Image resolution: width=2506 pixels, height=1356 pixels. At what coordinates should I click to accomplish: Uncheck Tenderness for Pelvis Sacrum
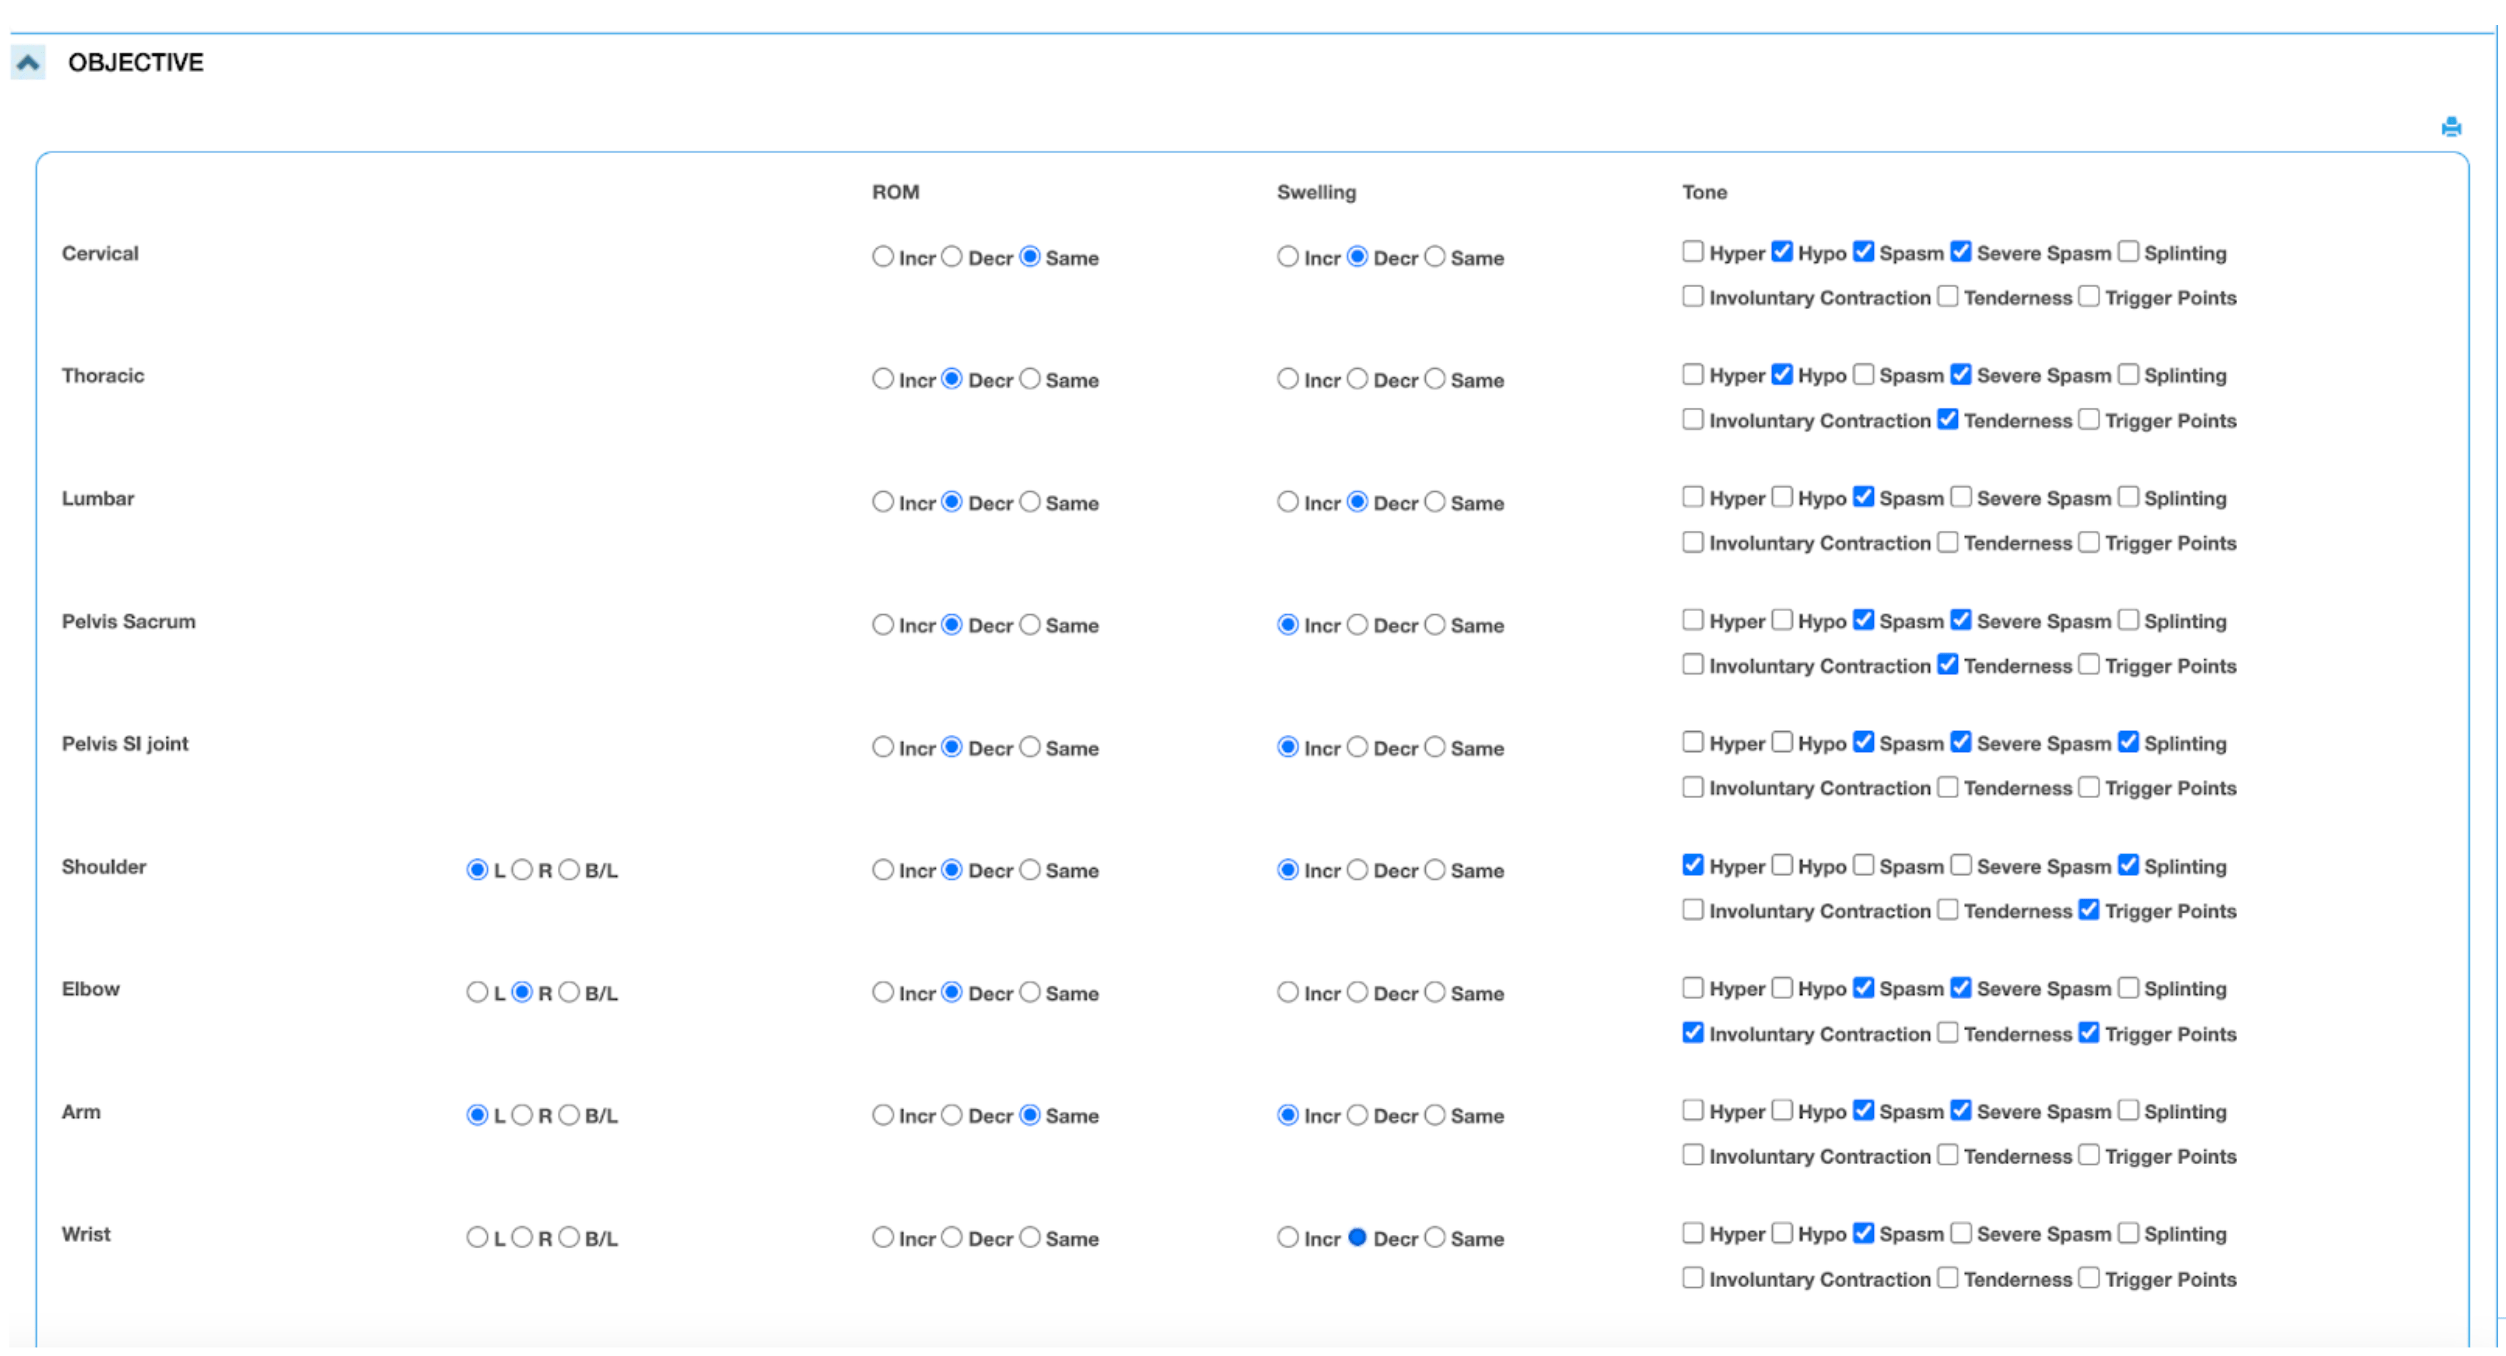1947,664
